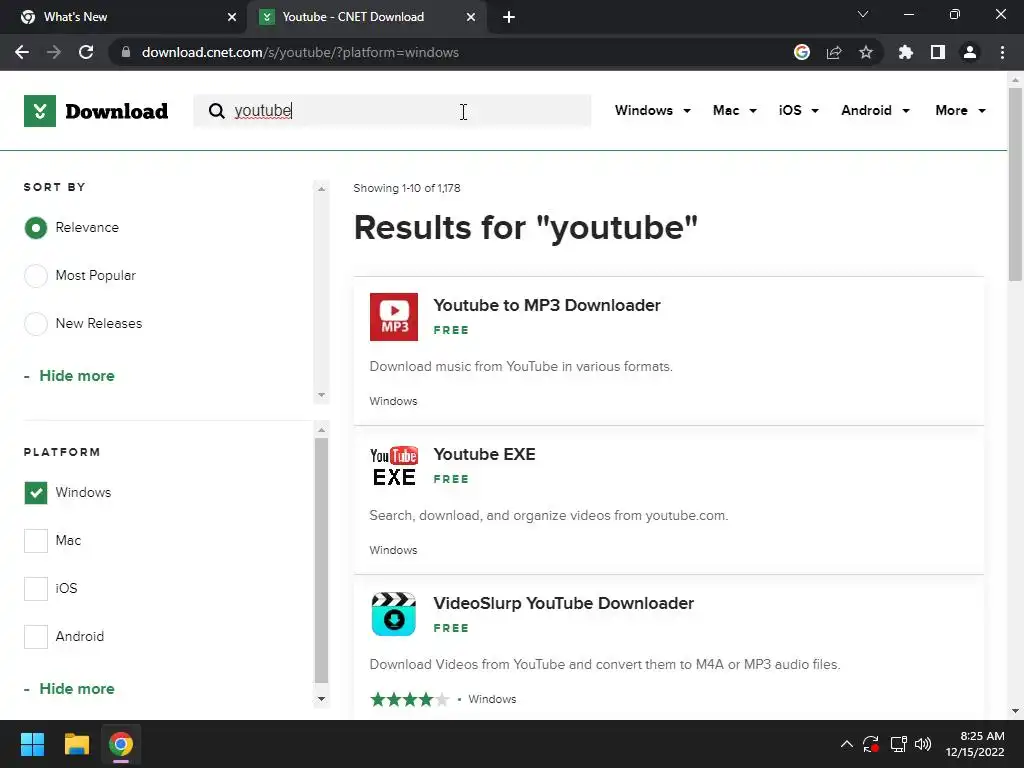
Task: Open the Youtube EXE app icon
Action: tap(394, 466)
